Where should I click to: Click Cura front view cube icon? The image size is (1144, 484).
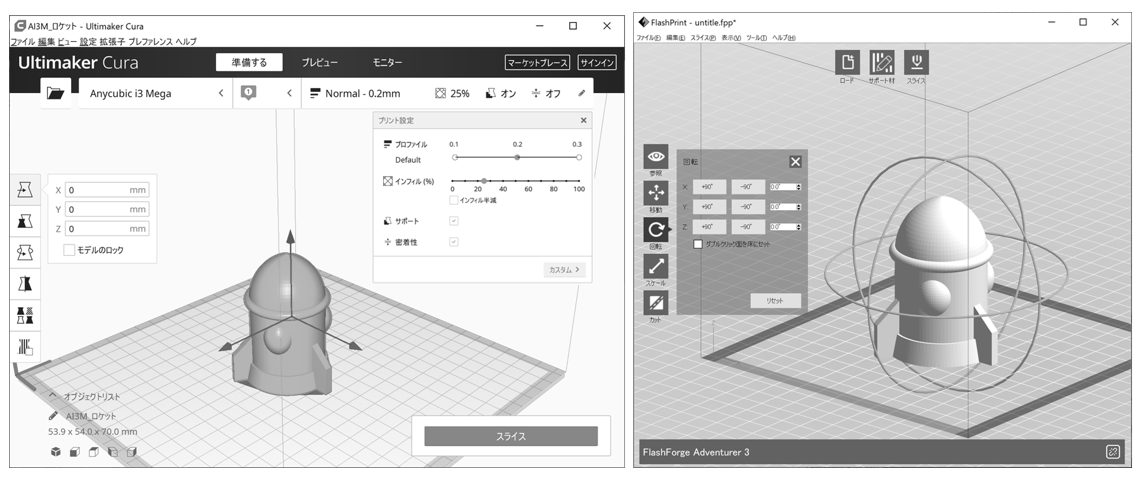click(x=74, y=452)
